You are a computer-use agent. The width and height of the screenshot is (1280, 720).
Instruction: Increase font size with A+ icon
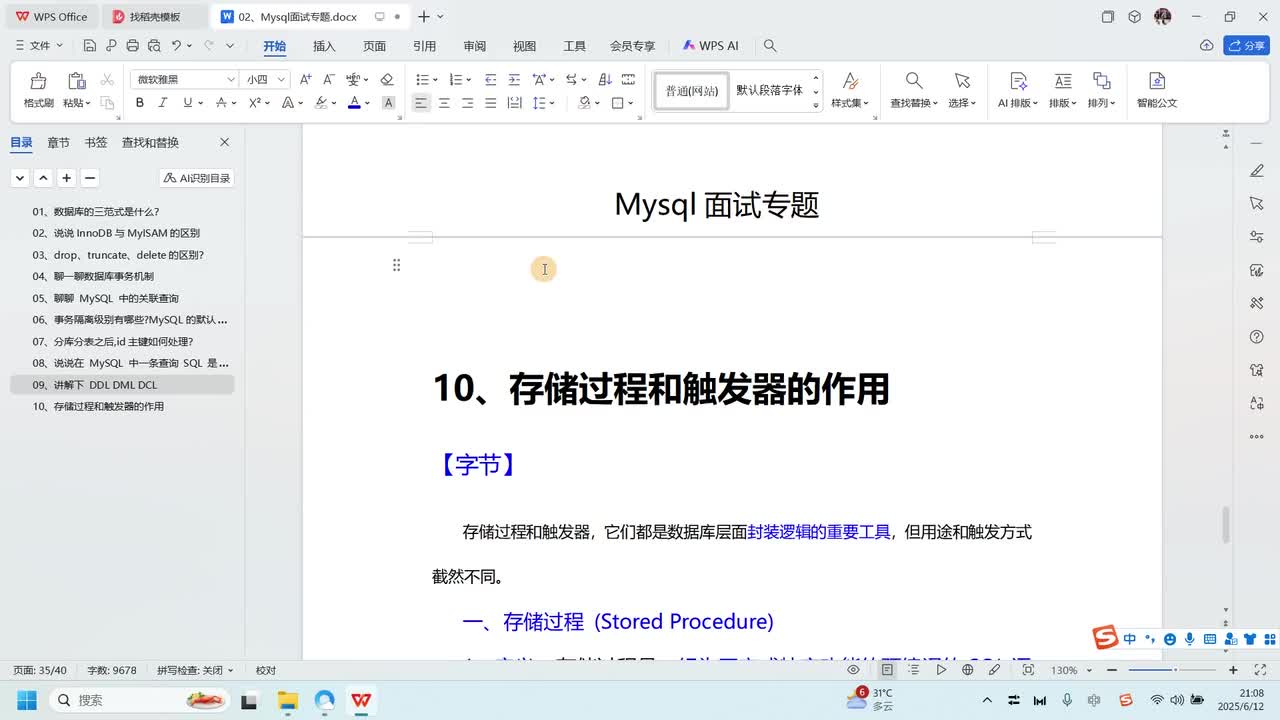tap(306, 80)
